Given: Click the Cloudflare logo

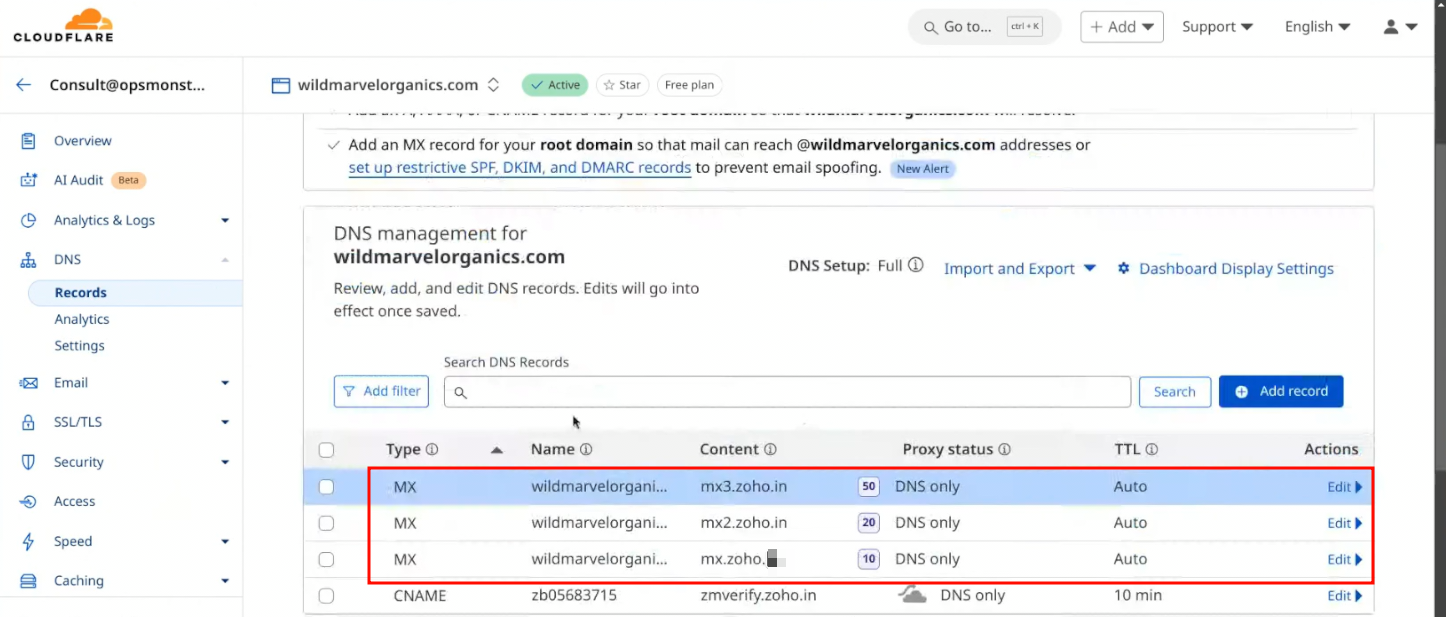Looking at the screenshot, I should 63,26.
